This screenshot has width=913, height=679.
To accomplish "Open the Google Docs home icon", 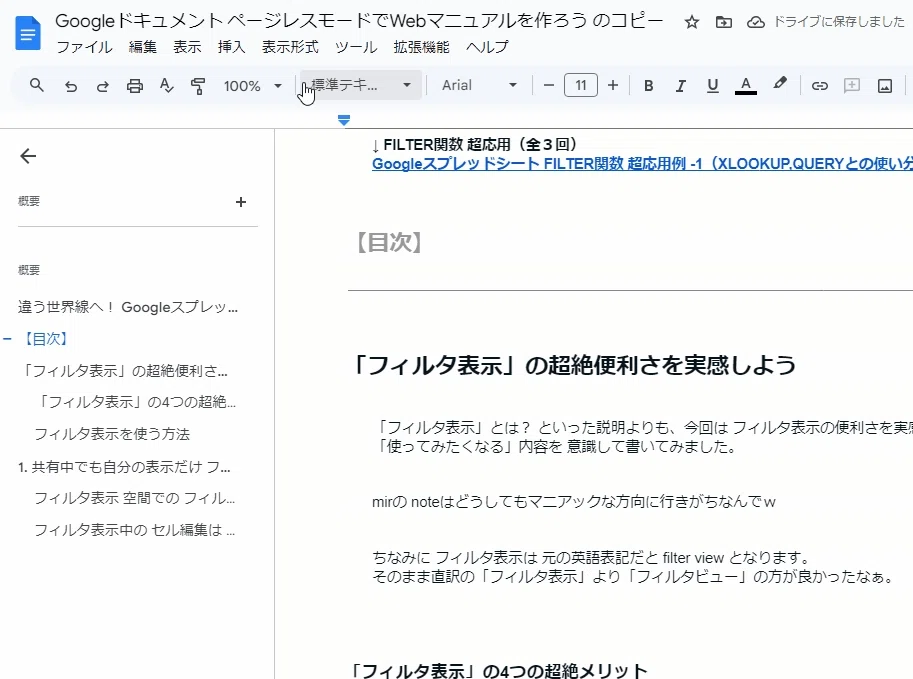I will point(27,34).
